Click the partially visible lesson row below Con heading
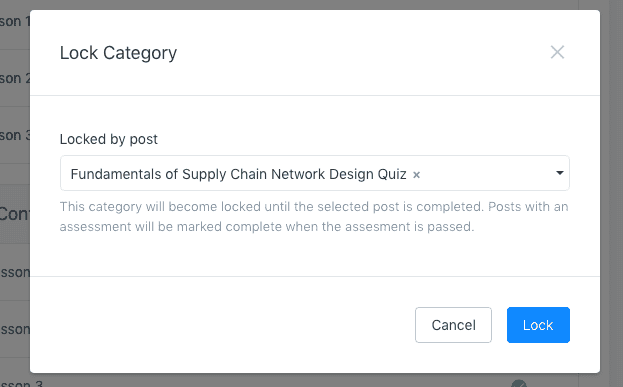623x387 pixels. 15,272
